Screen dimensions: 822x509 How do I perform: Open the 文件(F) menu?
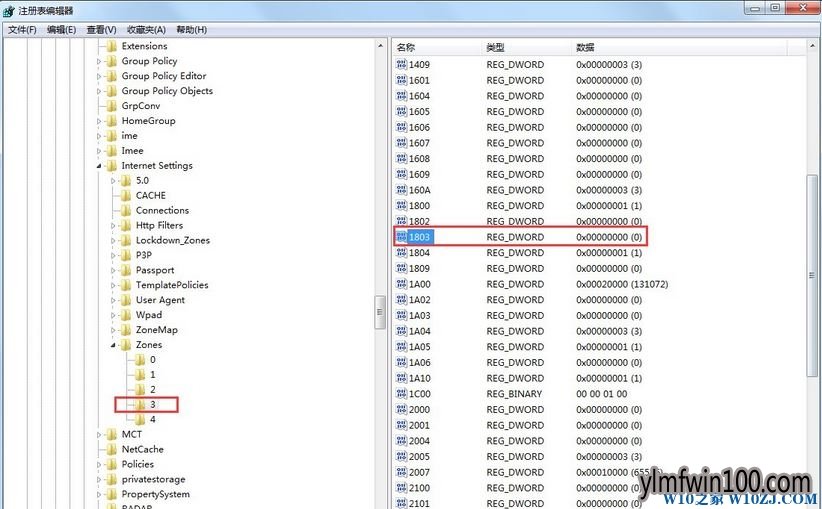(x=22, y=30)
